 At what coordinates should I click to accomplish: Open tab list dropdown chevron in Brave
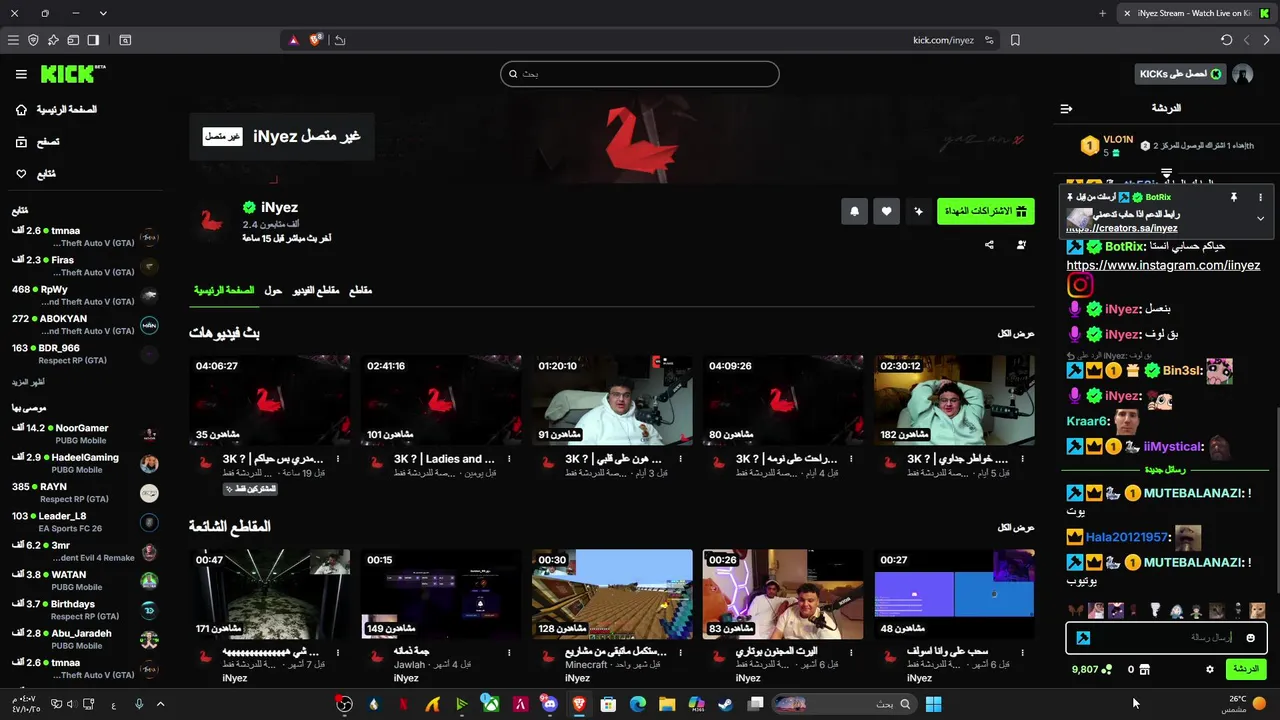point(103,13)
